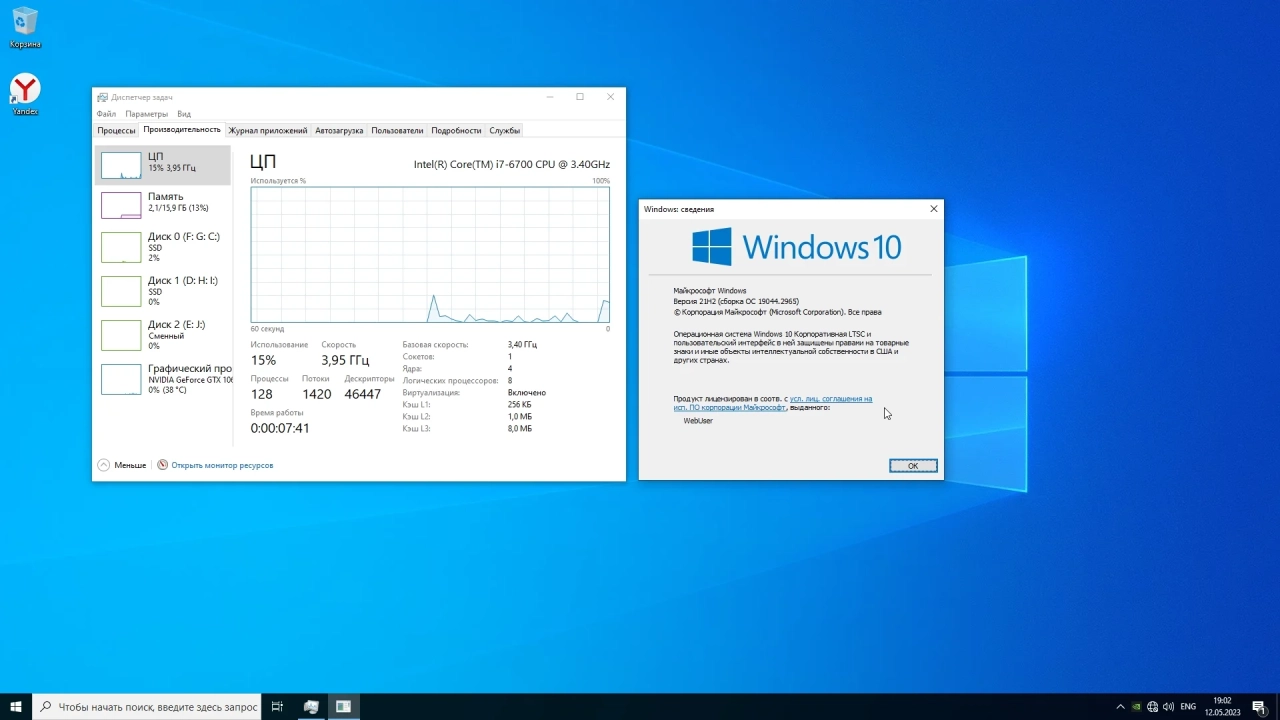Open the Параметры menu in Task Manager

146,114
